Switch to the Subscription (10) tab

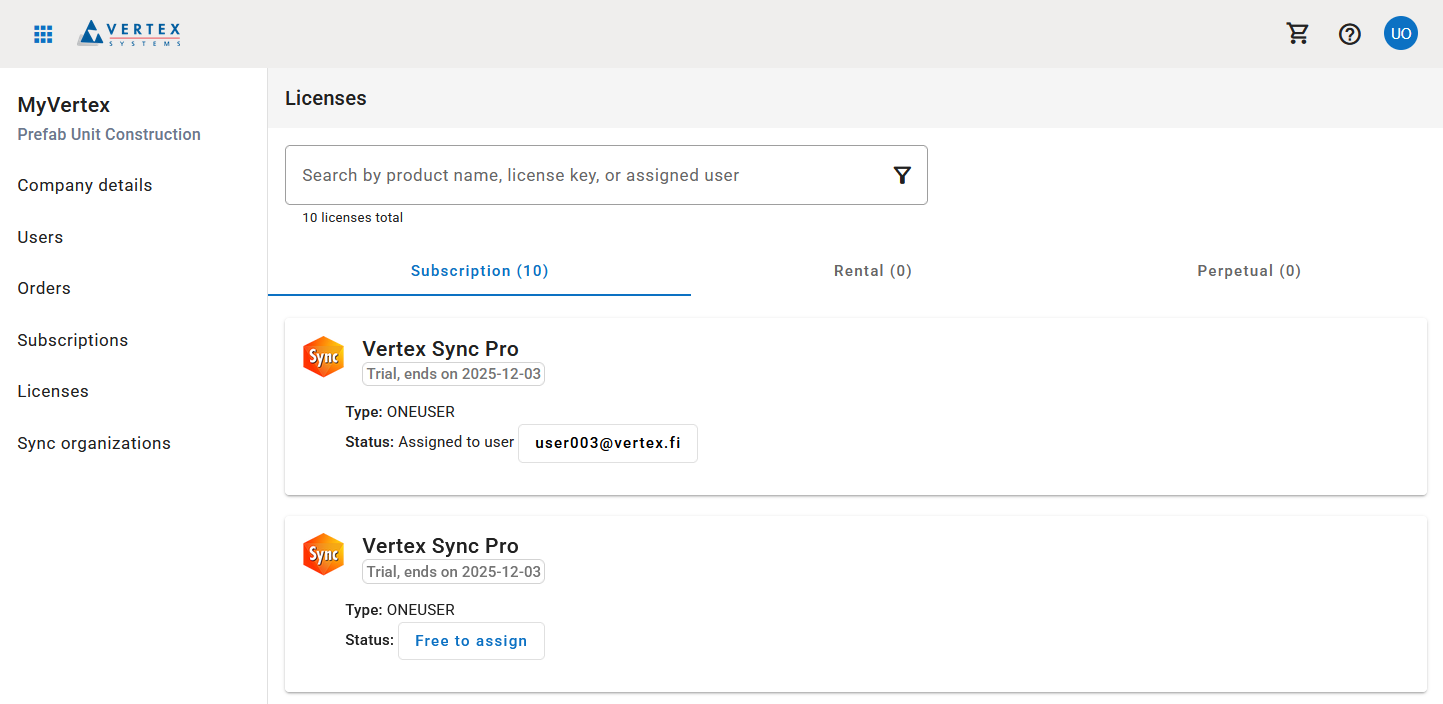point(479,271)
